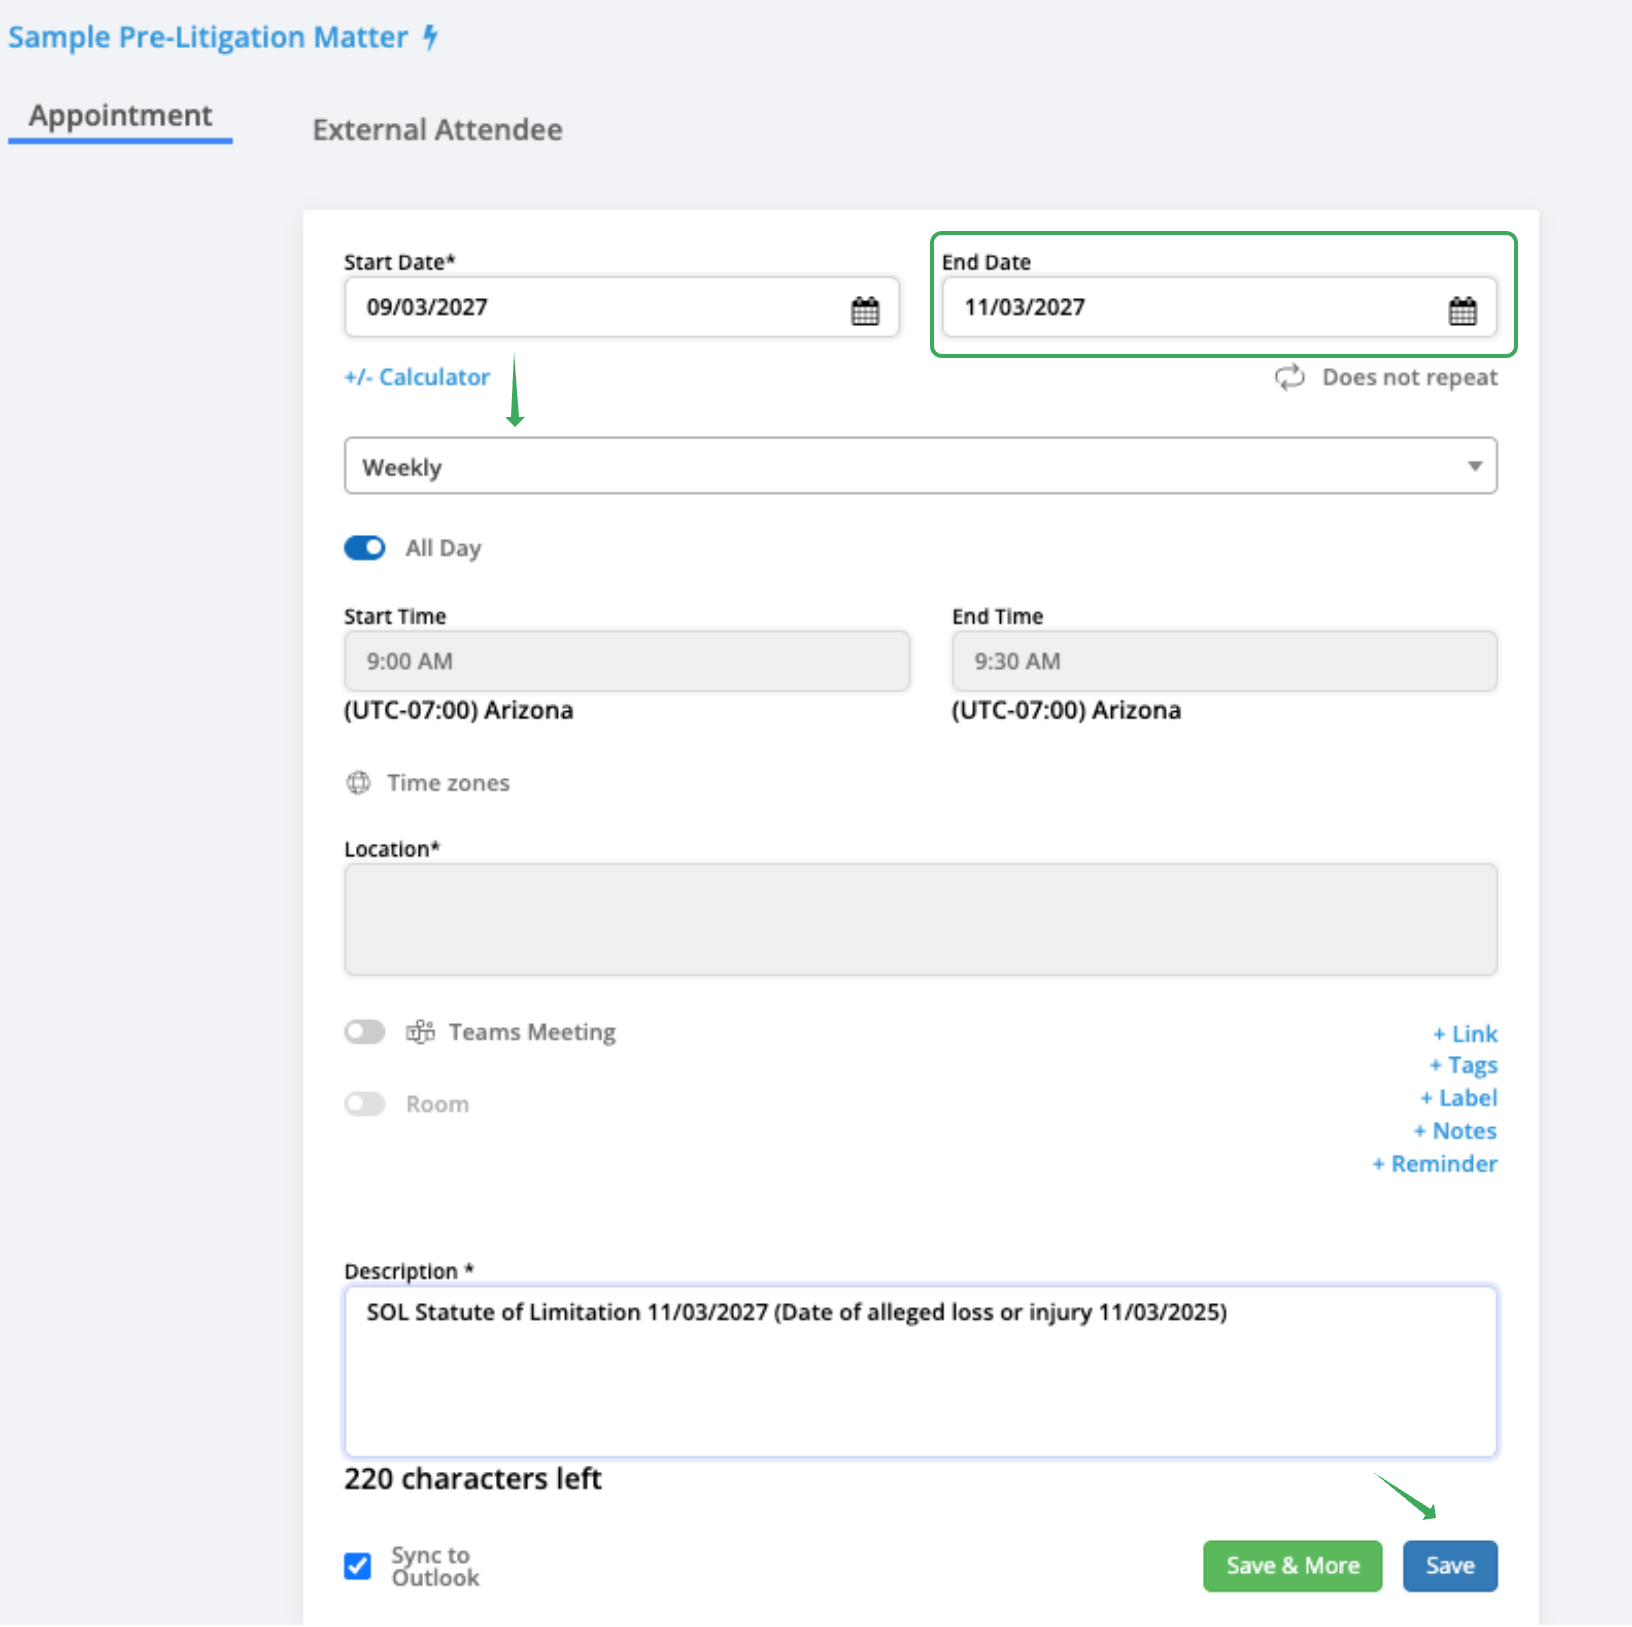Click the blue Save button
This screenshot has height=1627, width=1632.
tap(1450, 1566)
